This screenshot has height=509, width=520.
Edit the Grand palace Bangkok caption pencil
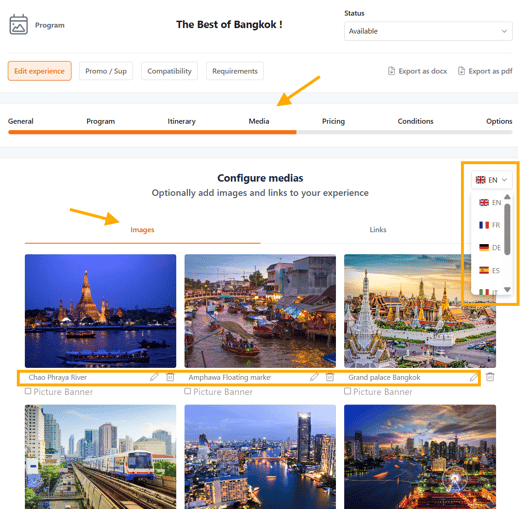pyautogui.click(x=474, y=377)
